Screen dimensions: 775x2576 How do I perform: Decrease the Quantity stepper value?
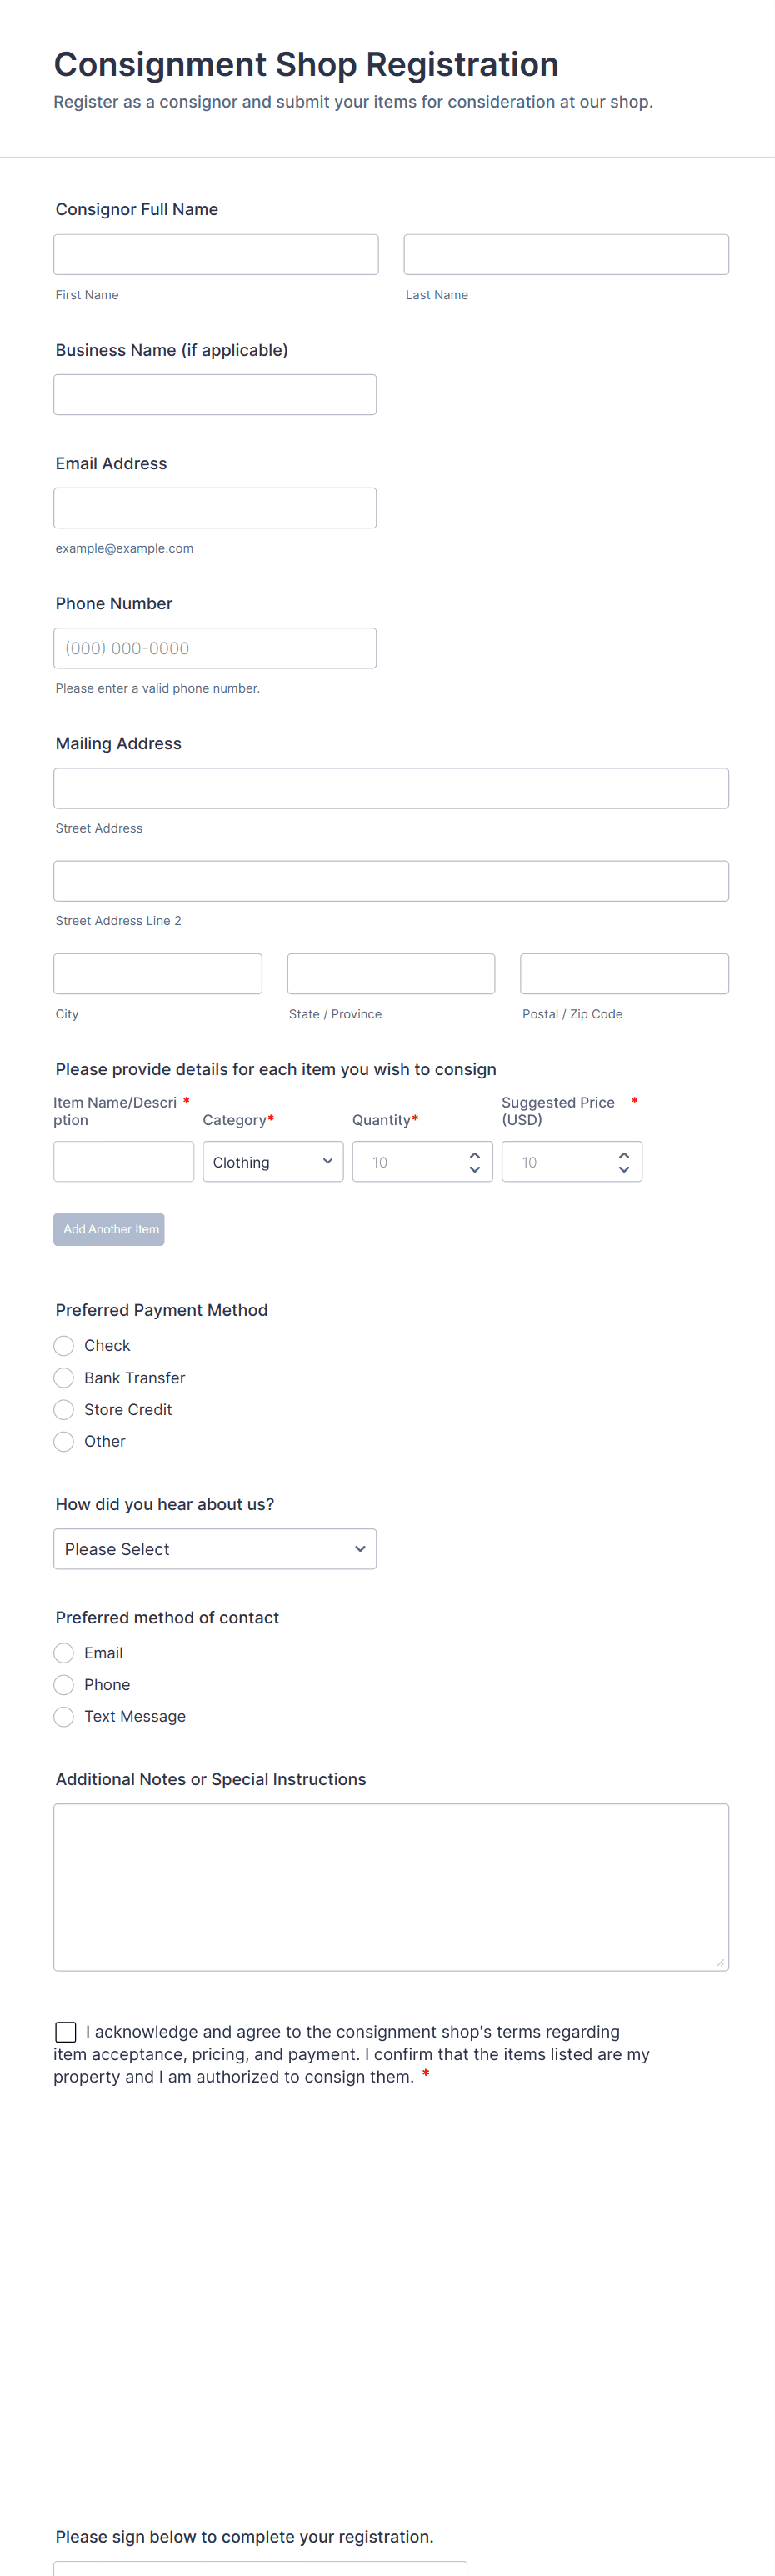click(x=474, y=1169)
